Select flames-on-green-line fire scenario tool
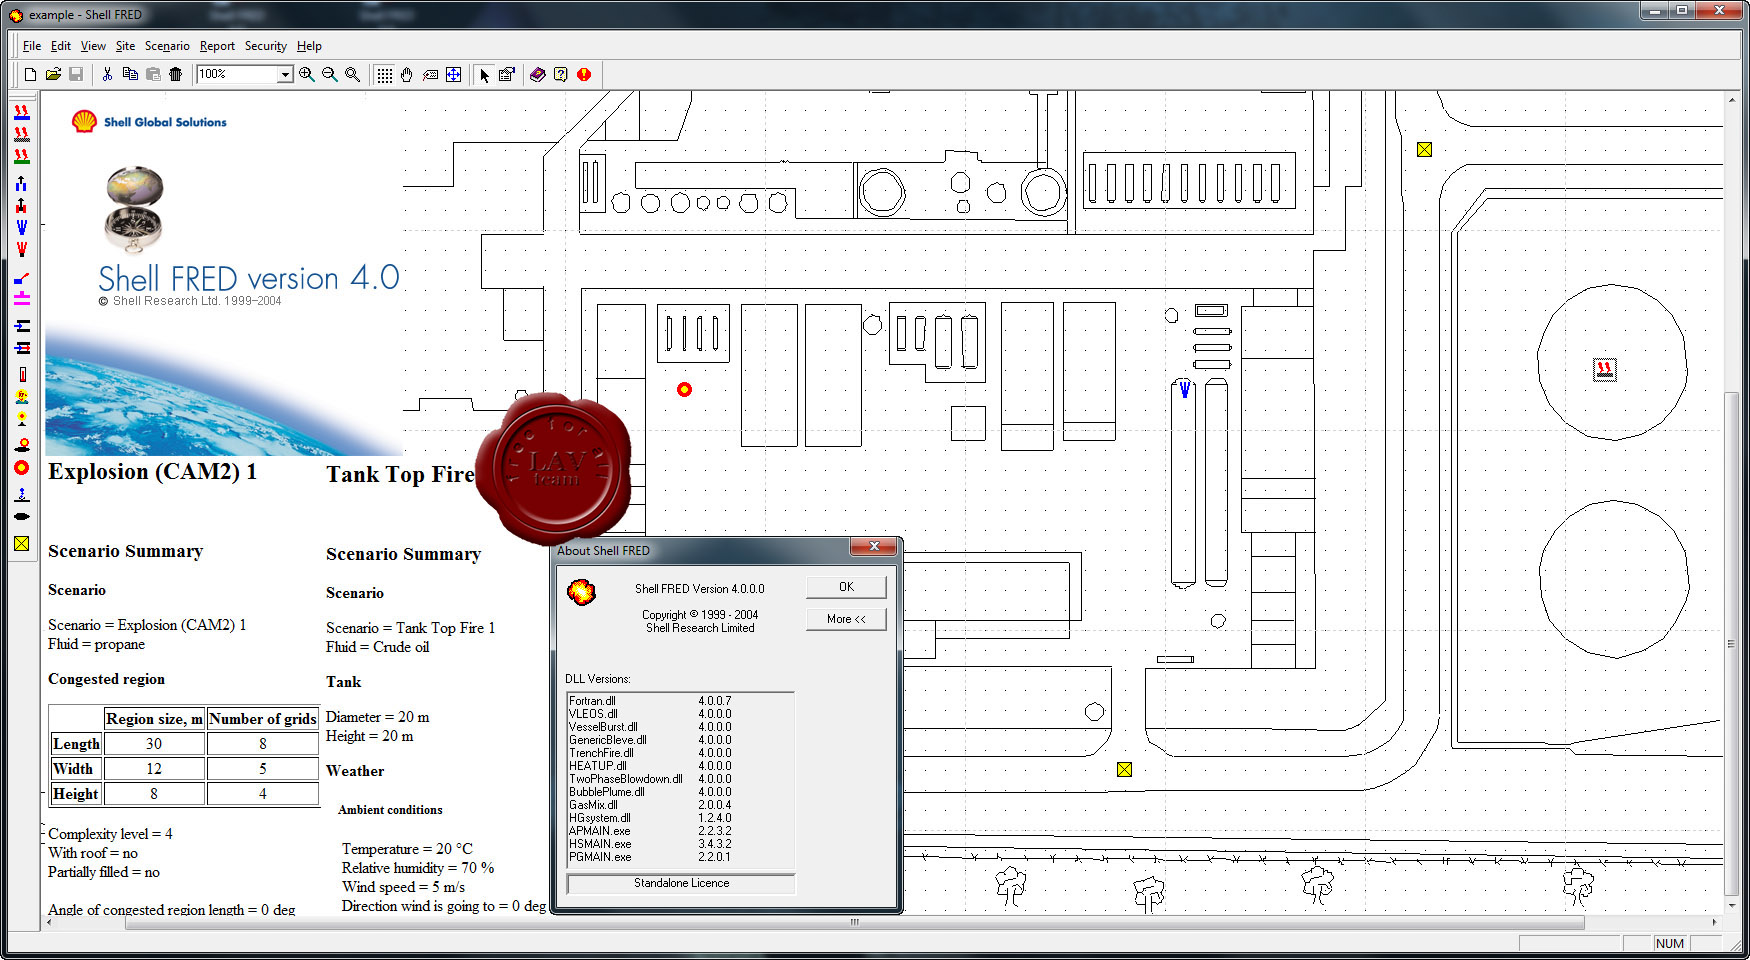Image resolution: width=1750 pixels, height=960 pixels. point(21,156)
